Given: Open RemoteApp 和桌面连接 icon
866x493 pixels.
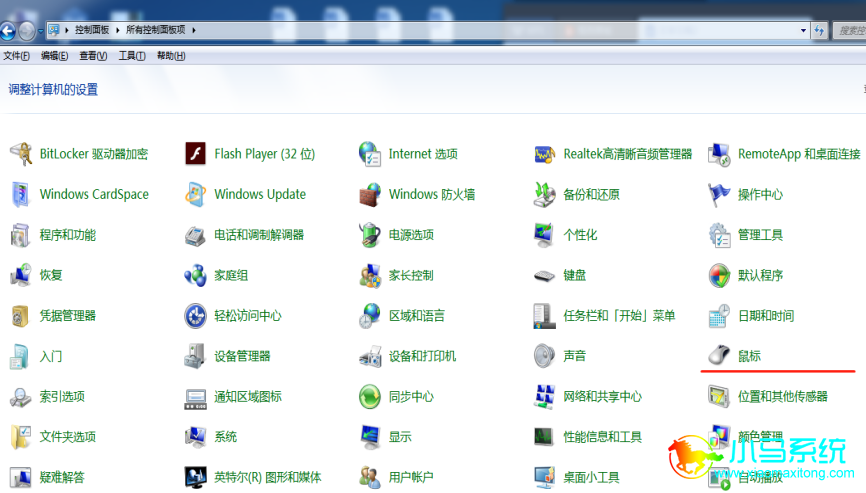Looking at the screenshot, I should [719, 154].
